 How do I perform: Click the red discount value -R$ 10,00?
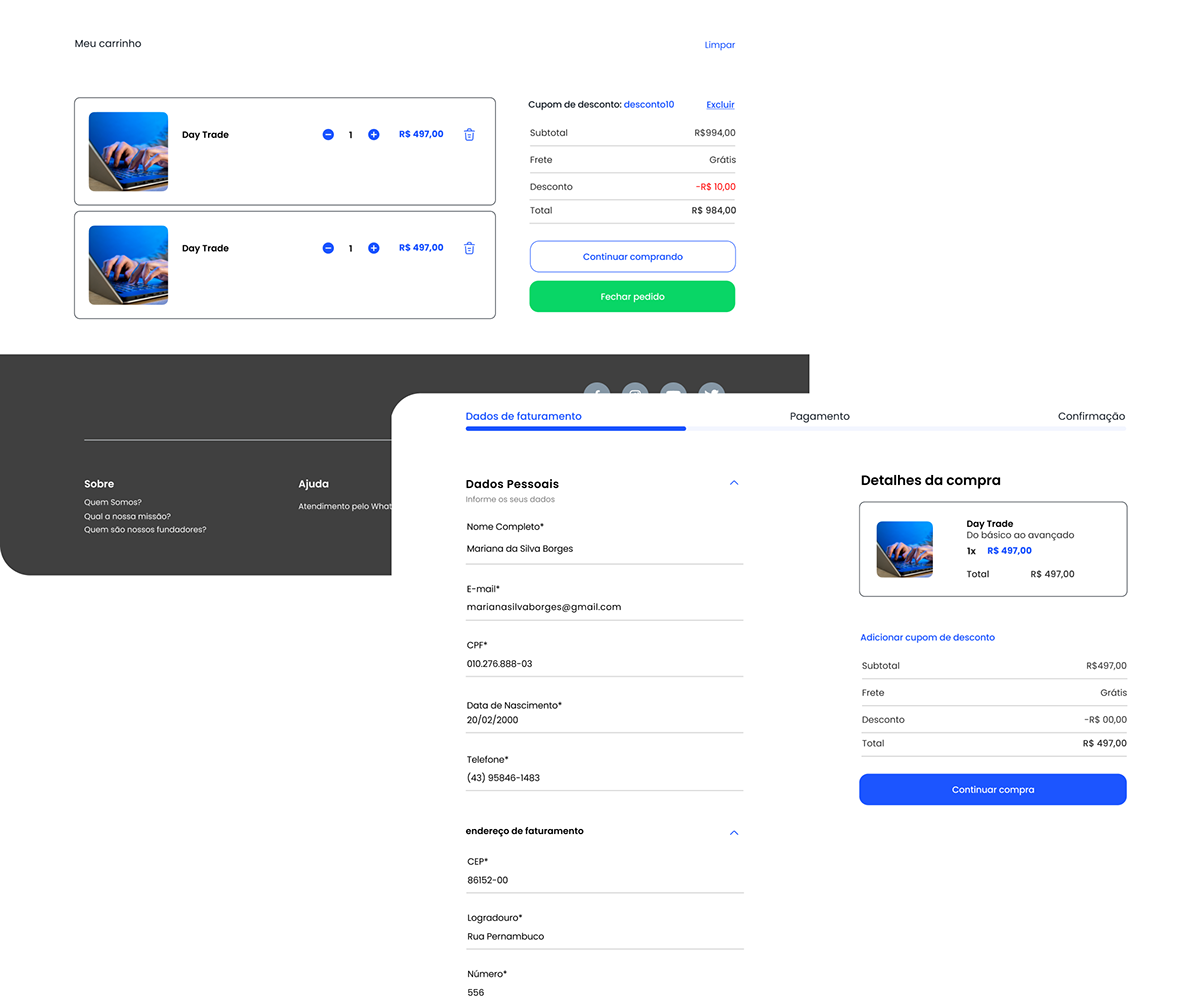click(716, 187)
